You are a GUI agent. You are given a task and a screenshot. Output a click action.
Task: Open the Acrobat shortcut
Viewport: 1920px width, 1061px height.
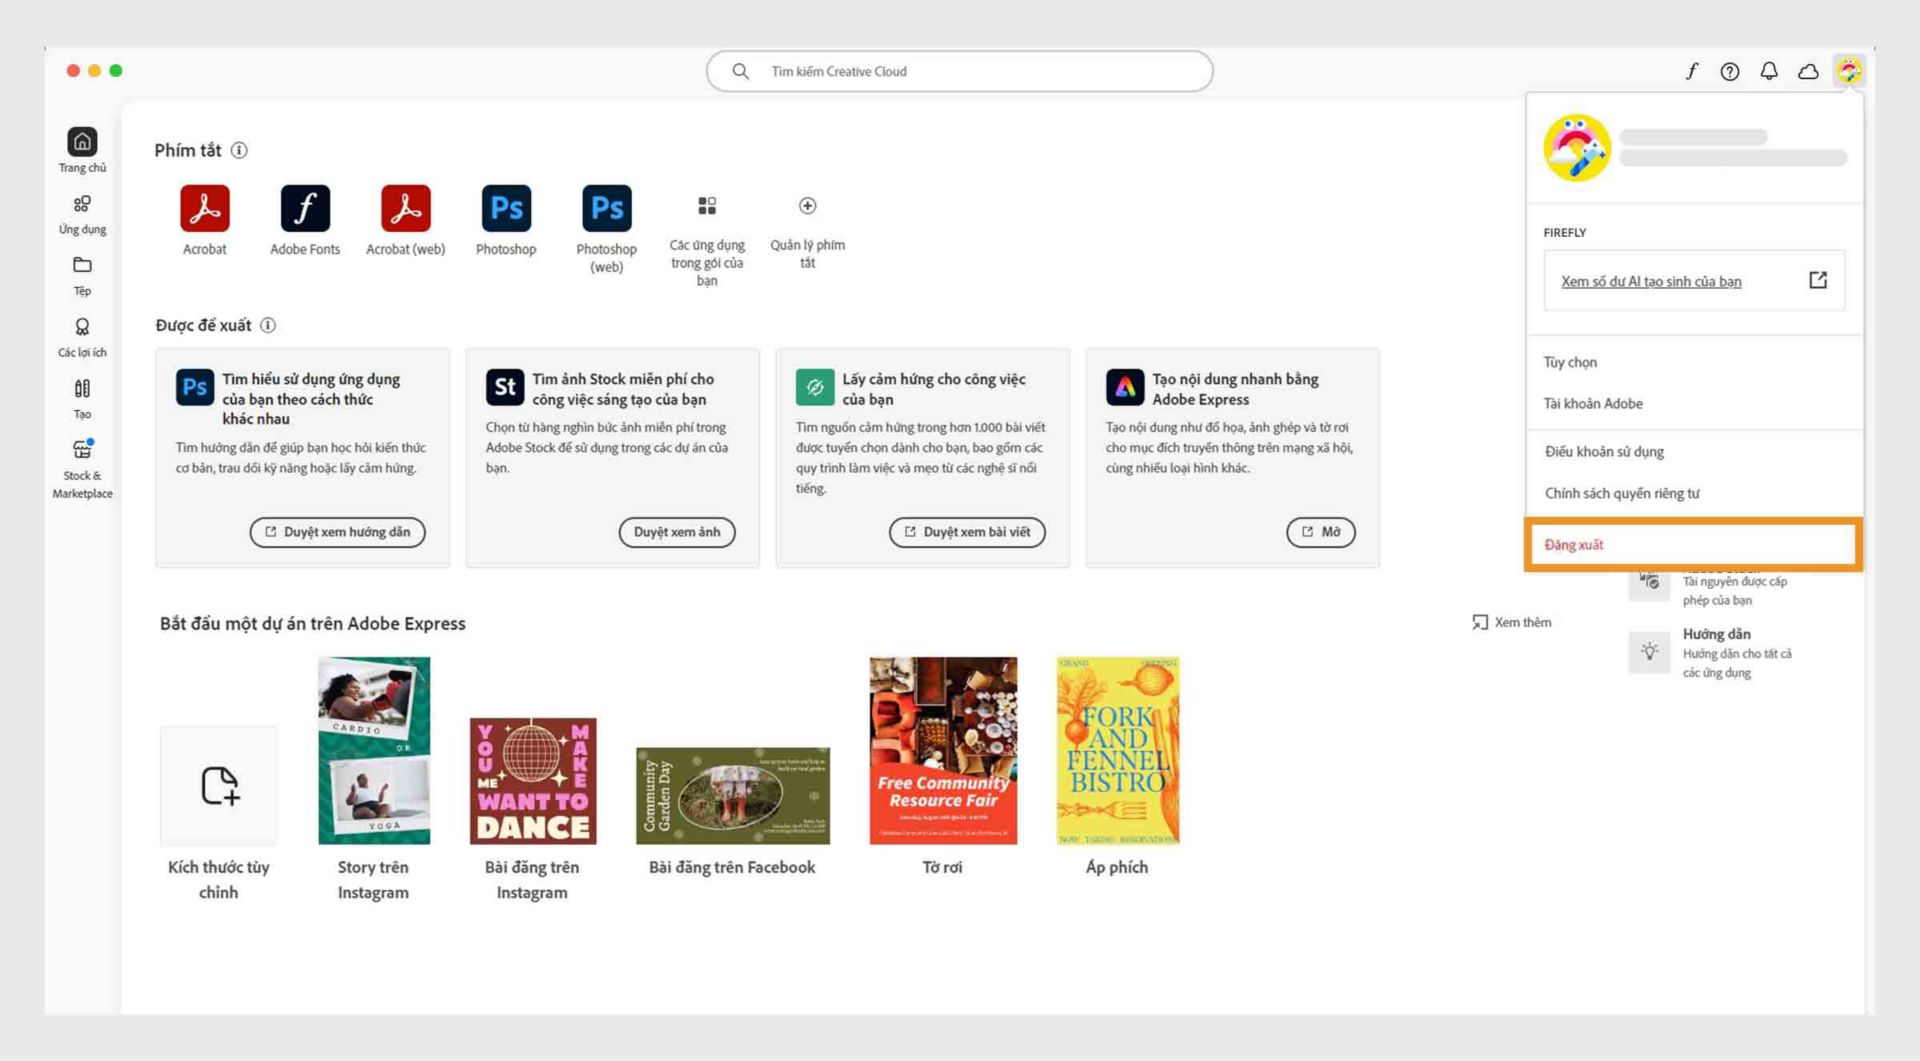point(204,210)
